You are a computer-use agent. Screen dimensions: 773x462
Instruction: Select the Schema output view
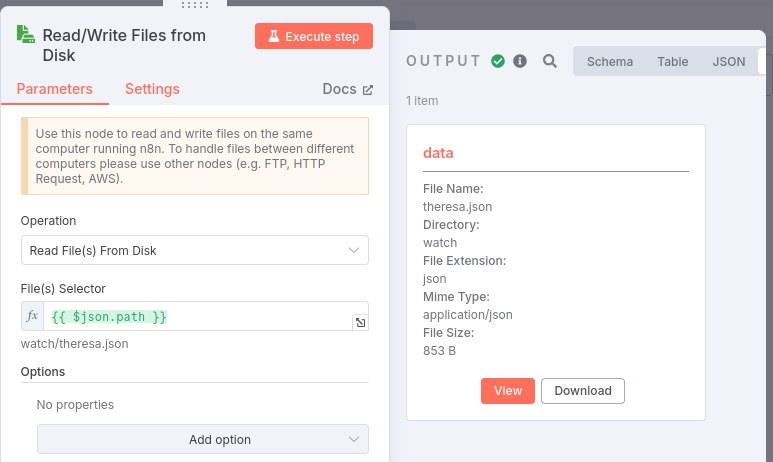pyautogui.click(x=610, y=62)
